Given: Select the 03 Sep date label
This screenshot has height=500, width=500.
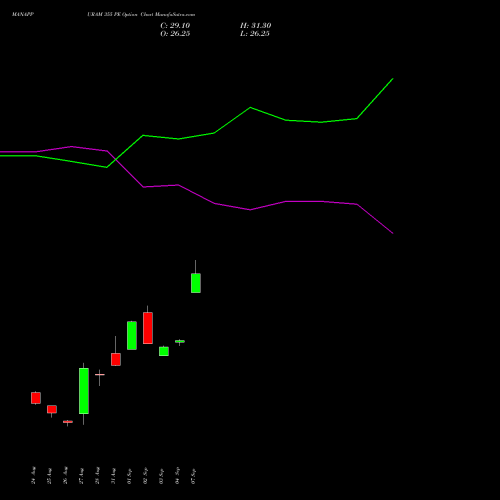Looking at the screenshot, I should click(x=161, y=475).
